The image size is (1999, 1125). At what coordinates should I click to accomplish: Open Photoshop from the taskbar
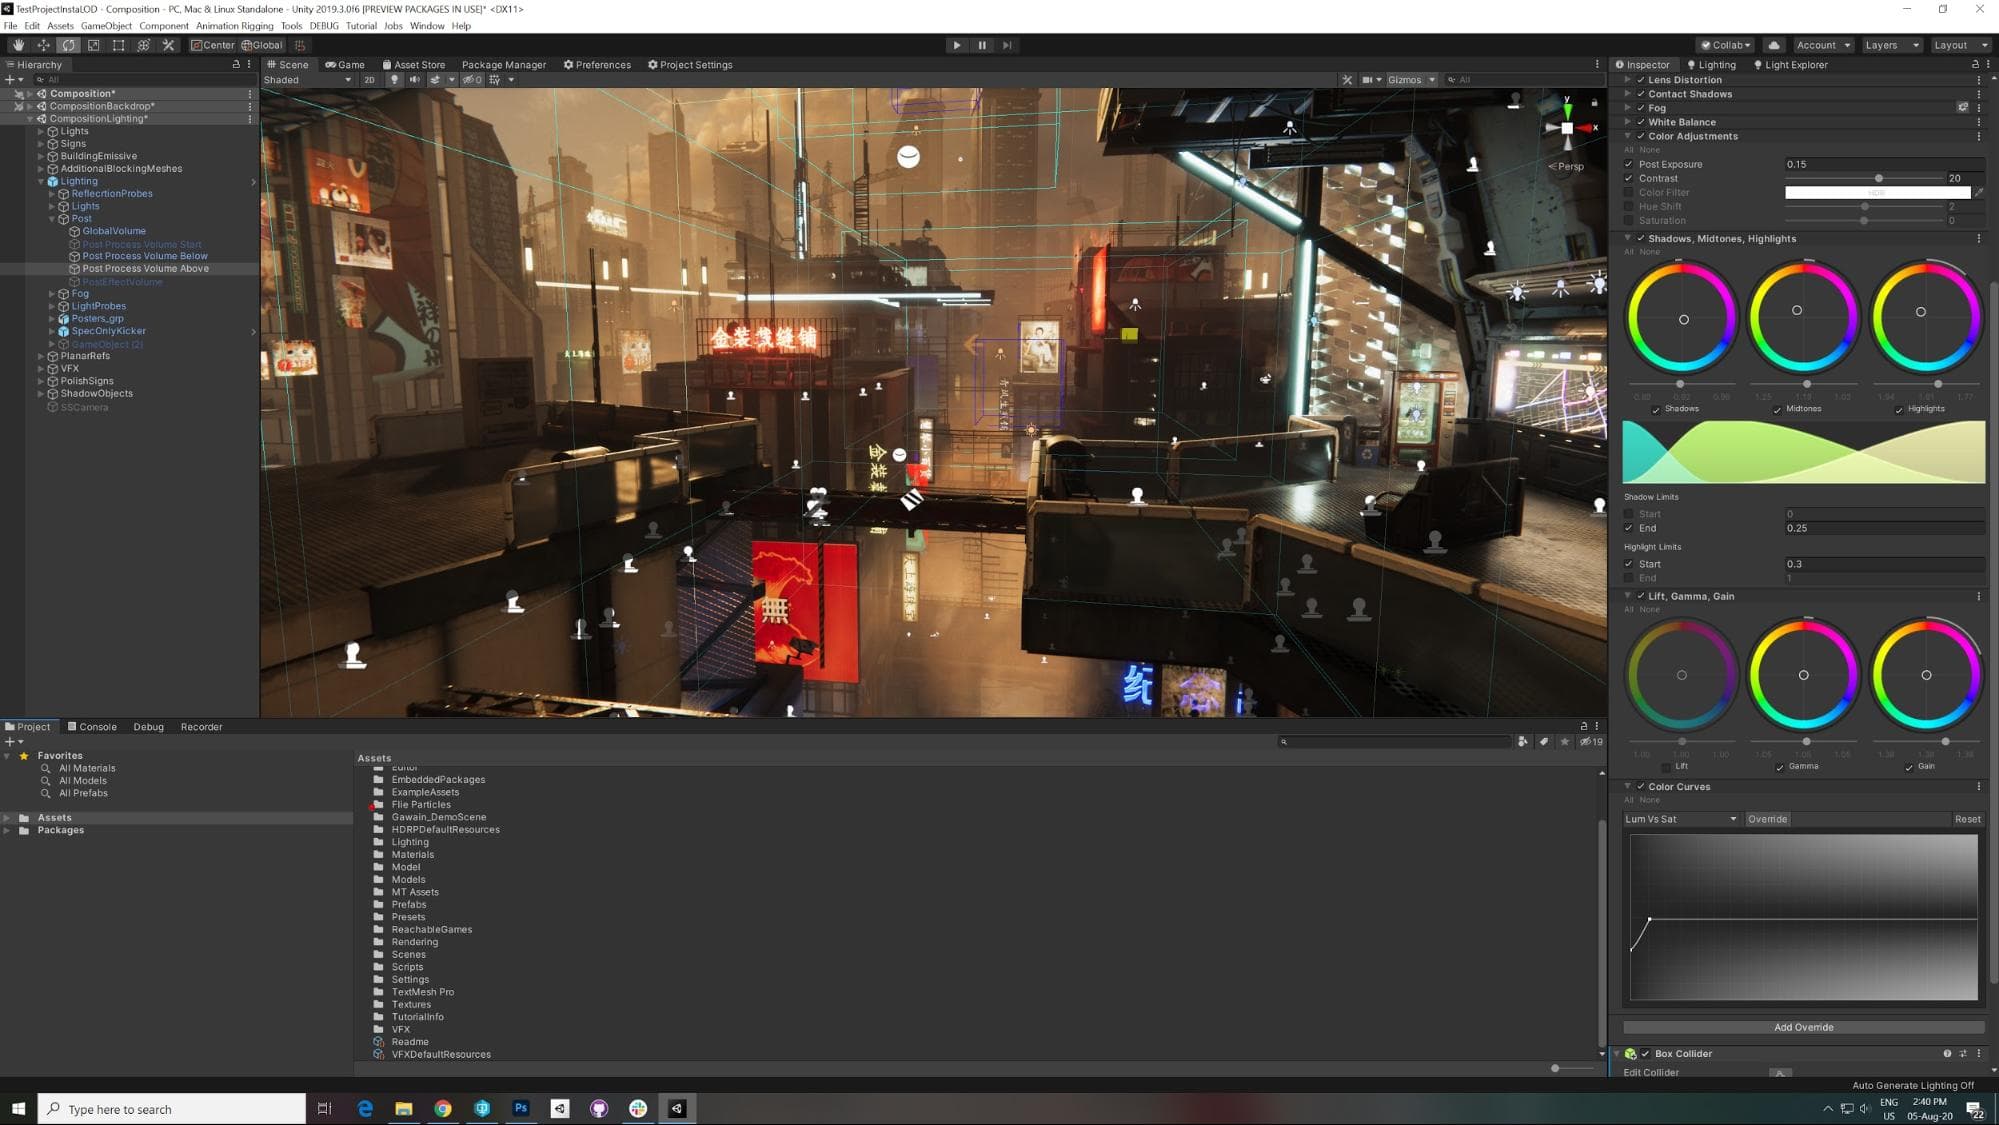520,1109
